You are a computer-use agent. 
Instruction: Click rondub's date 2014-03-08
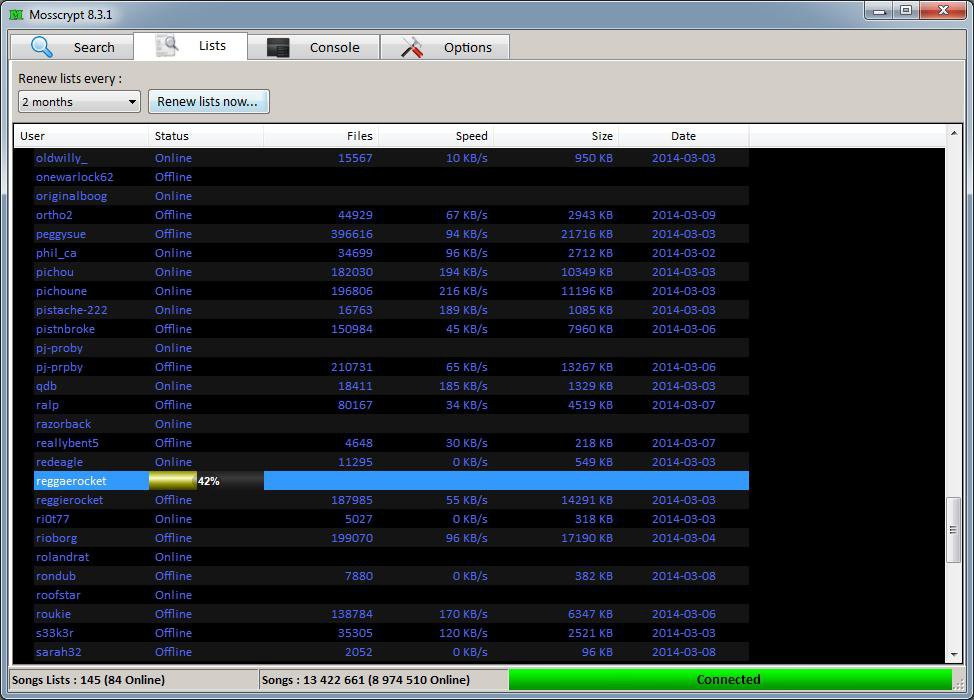coord(683,576)
